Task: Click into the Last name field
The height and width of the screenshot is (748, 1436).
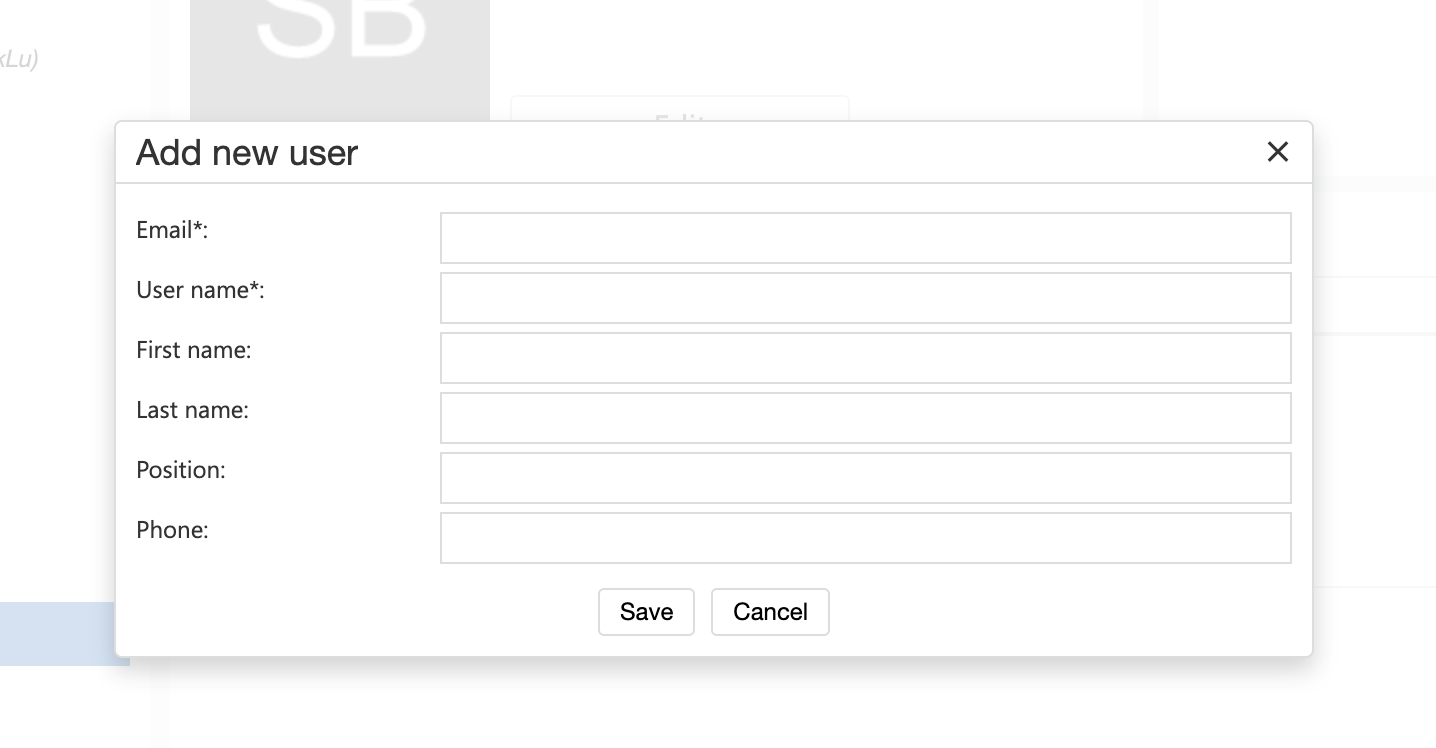Action: tap(865, 418)
